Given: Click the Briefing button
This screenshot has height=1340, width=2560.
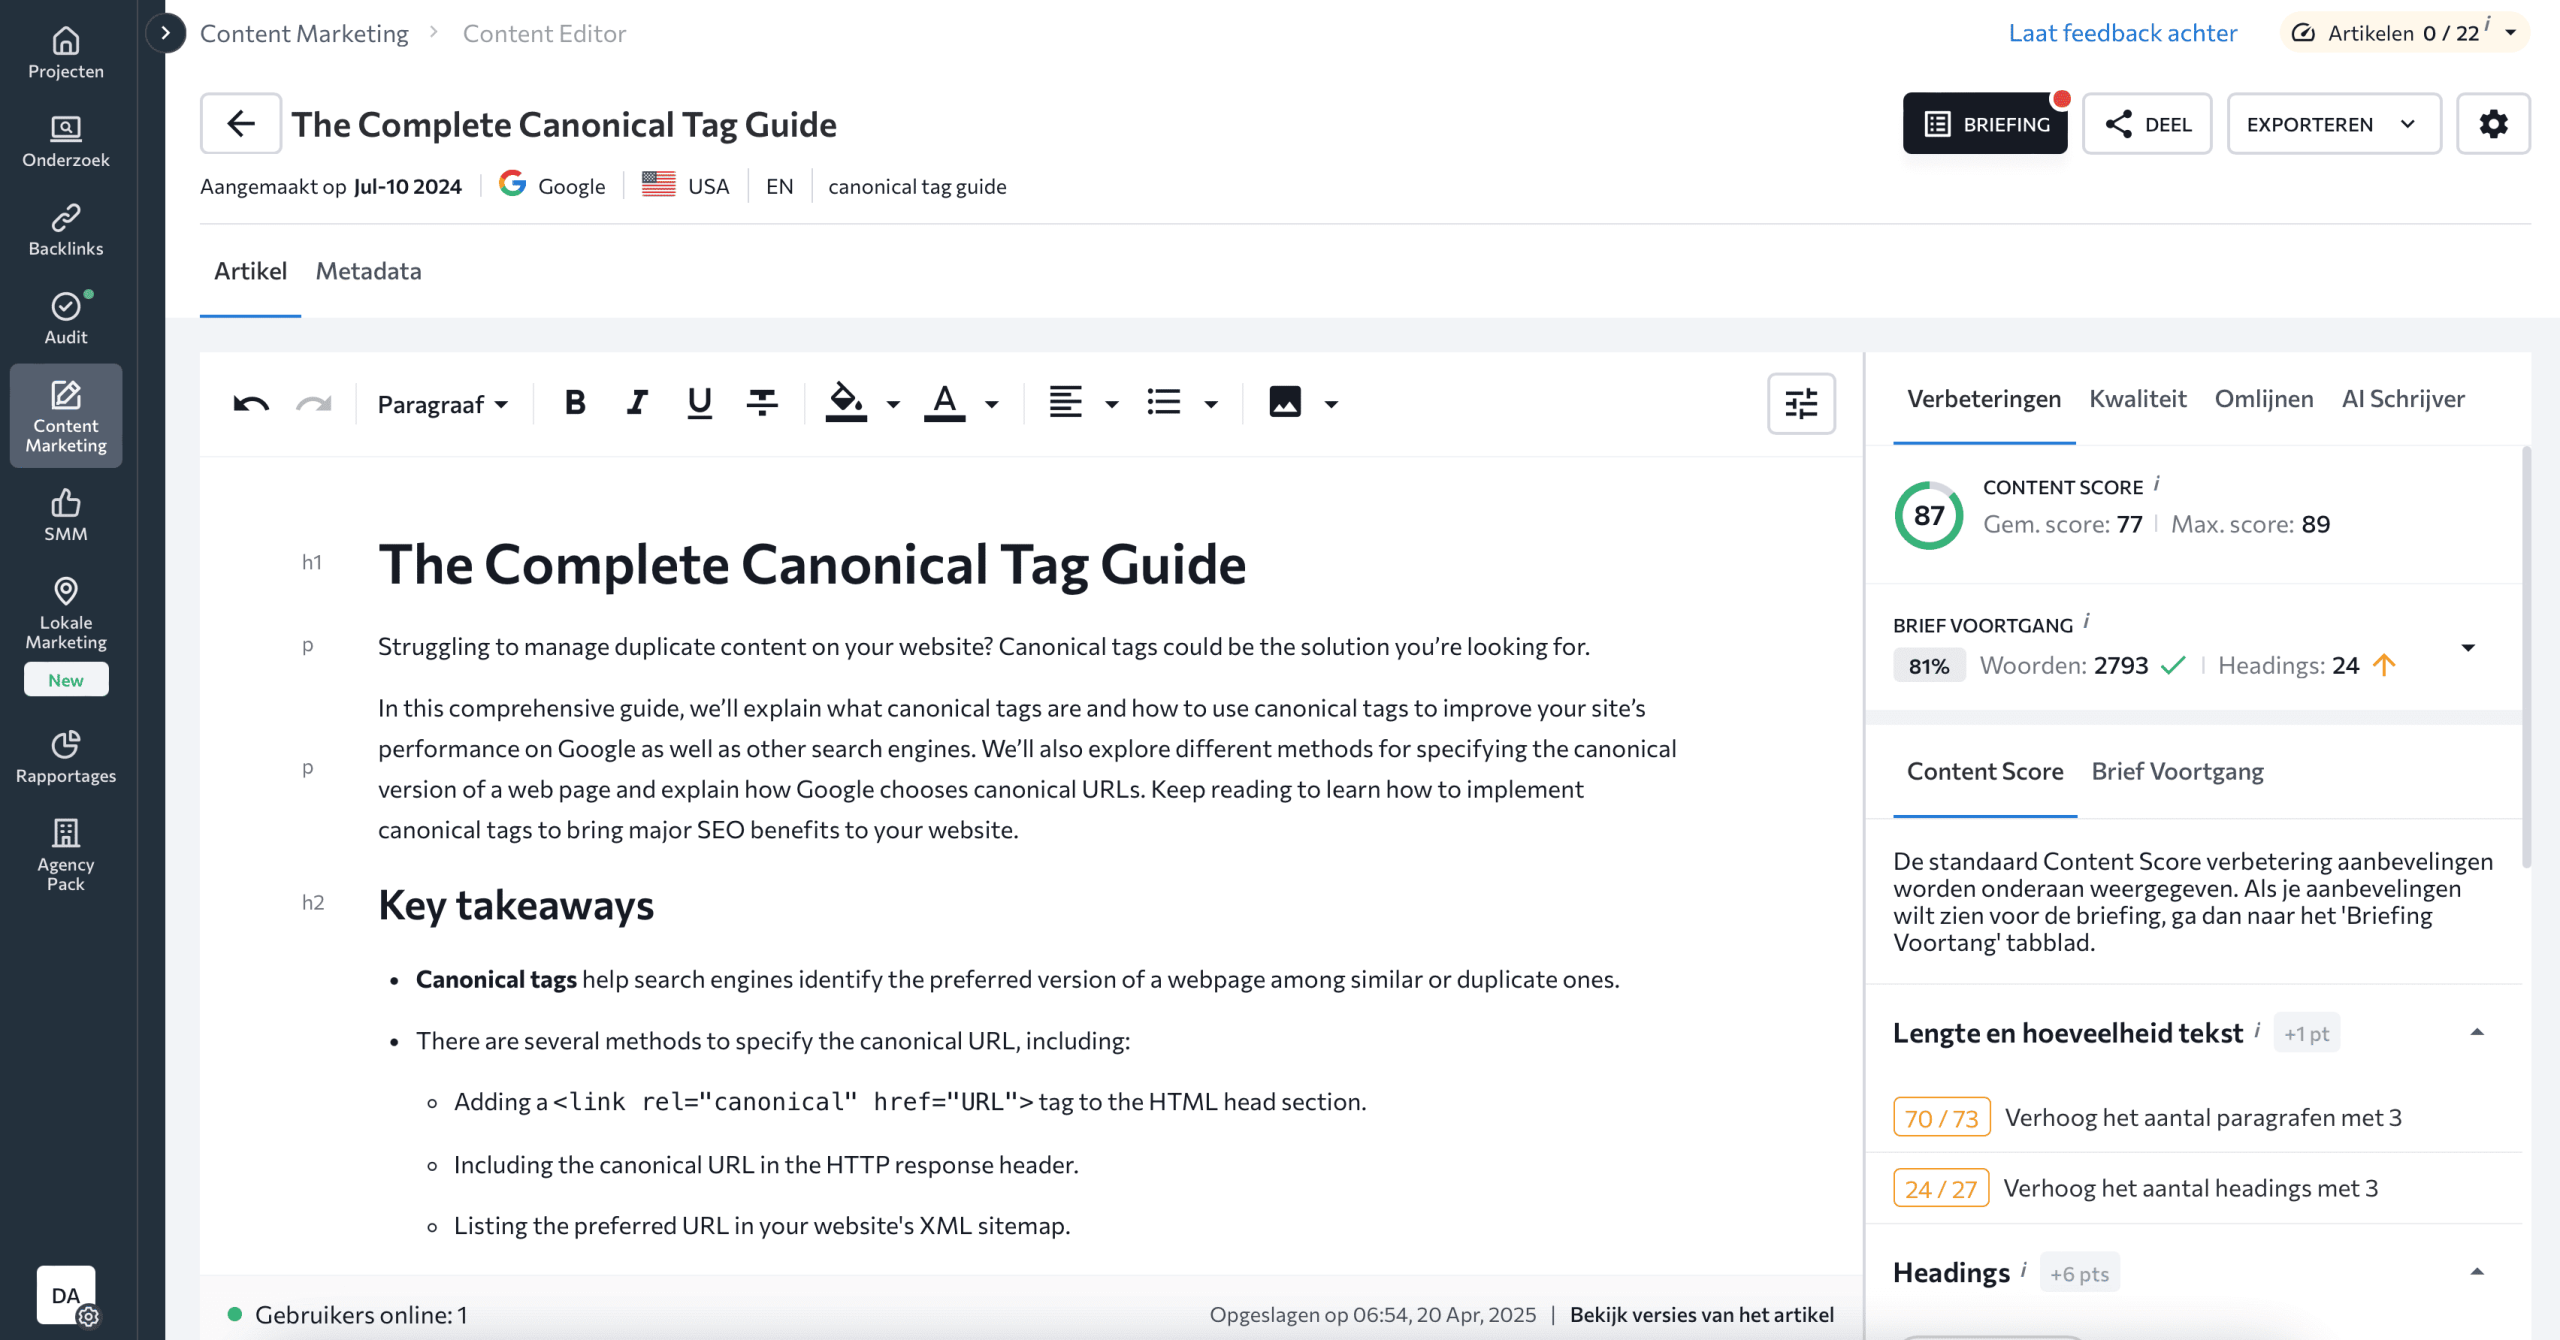Looking at the screenshot, I should [x=1985, y=124].
